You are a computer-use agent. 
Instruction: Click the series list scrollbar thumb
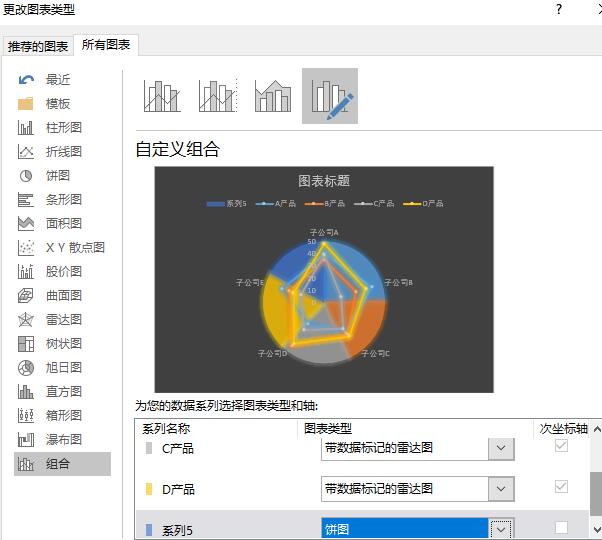596,494
